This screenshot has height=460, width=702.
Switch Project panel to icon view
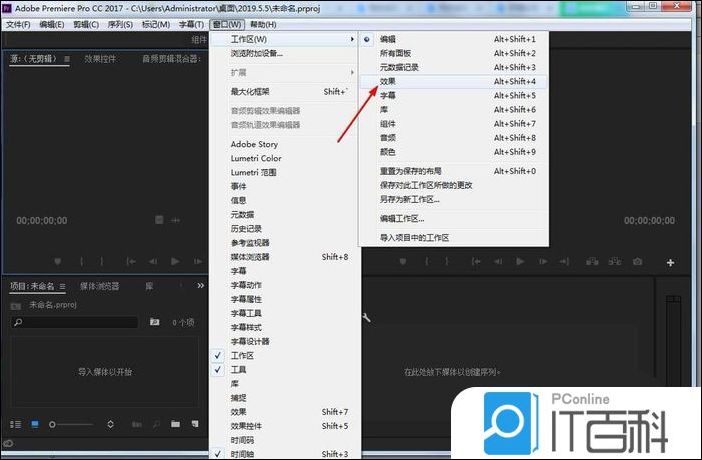click(x=35, y=425)
